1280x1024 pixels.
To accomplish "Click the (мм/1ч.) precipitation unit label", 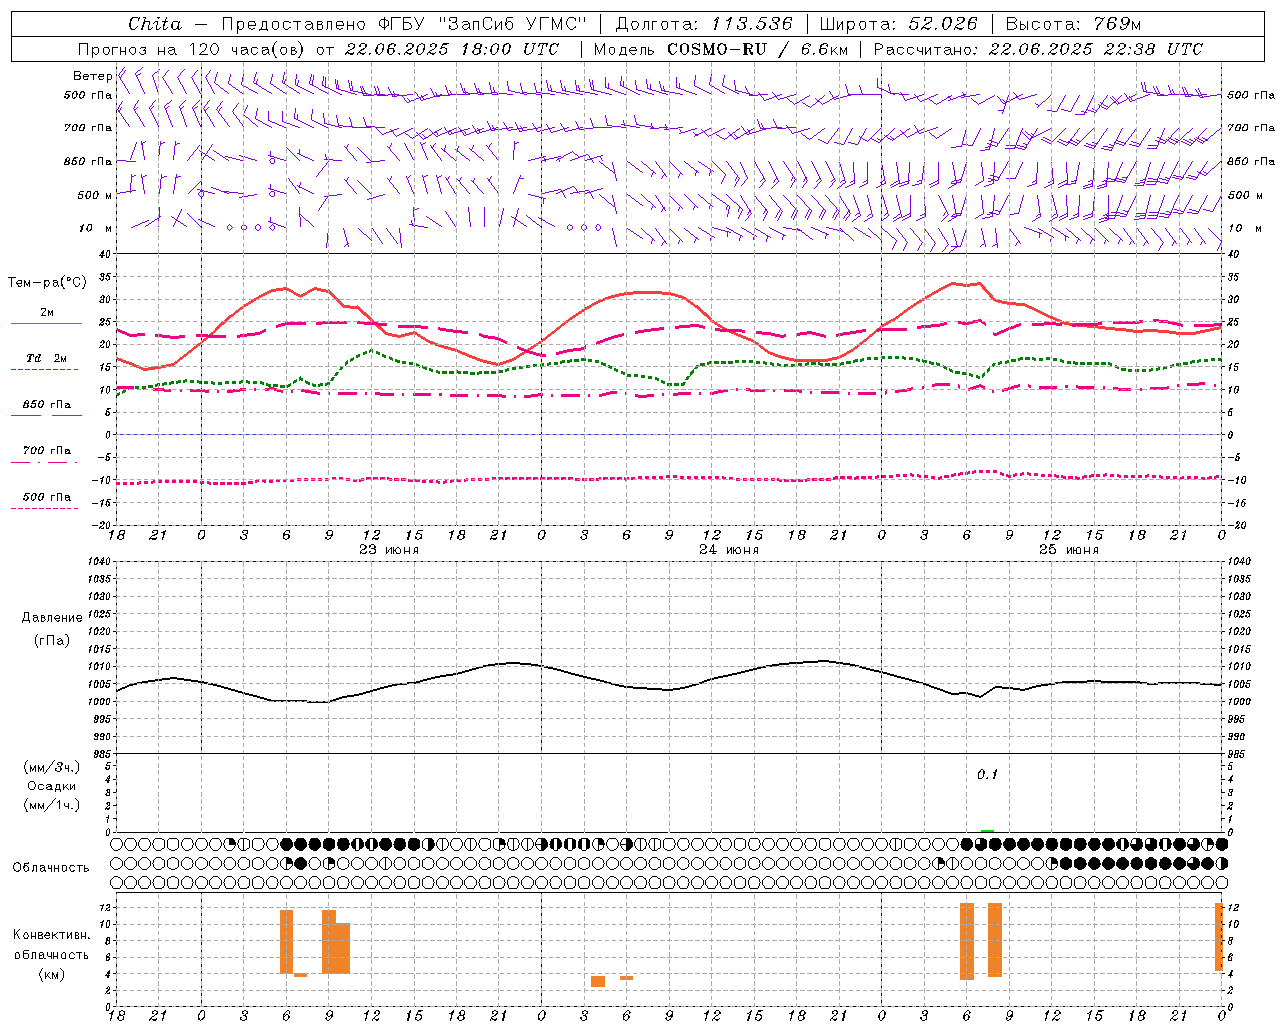I will [x=52, y=805].
